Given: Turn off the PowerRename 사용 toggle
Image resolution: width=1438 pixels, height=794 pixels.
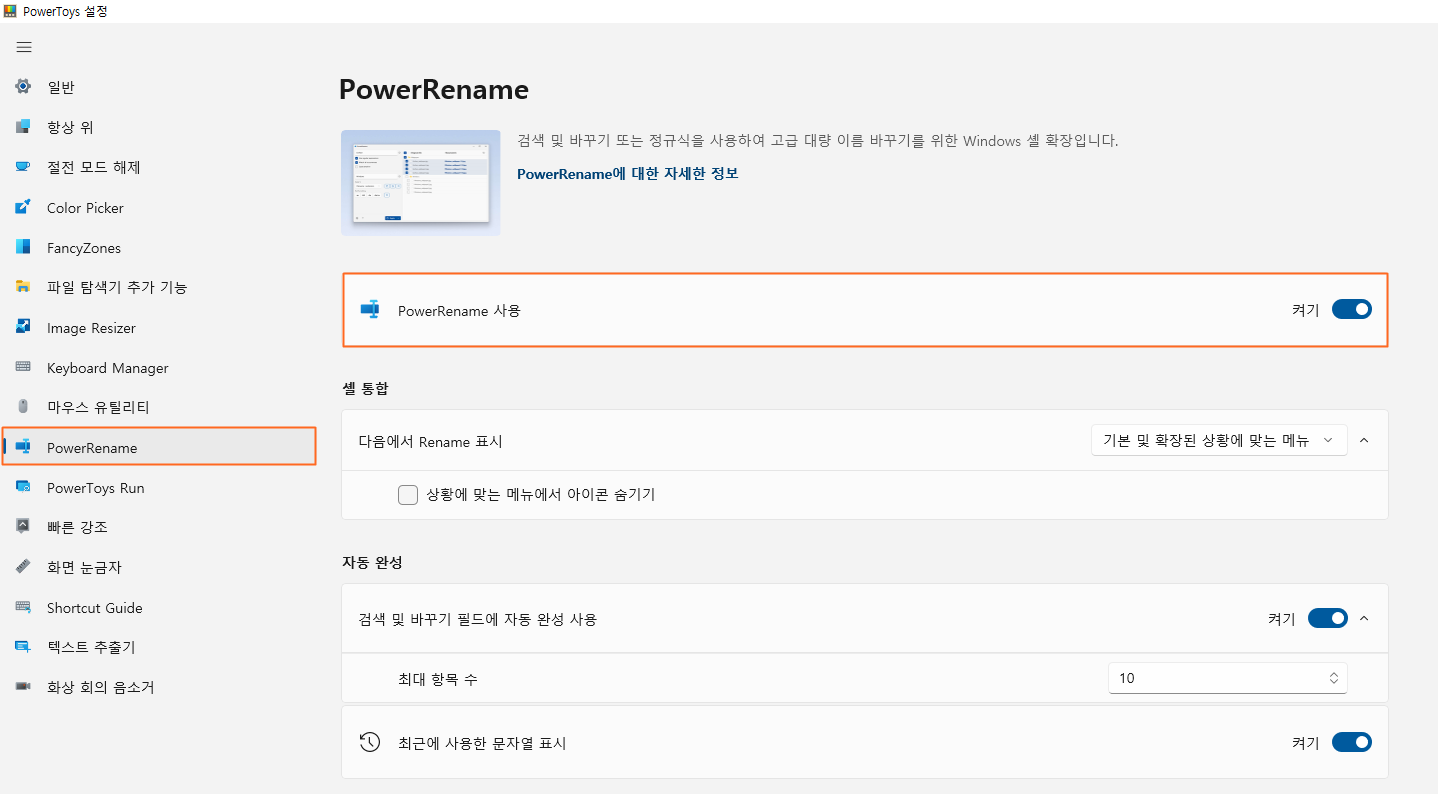Looking at the screenshot, I should point(1351,310).
